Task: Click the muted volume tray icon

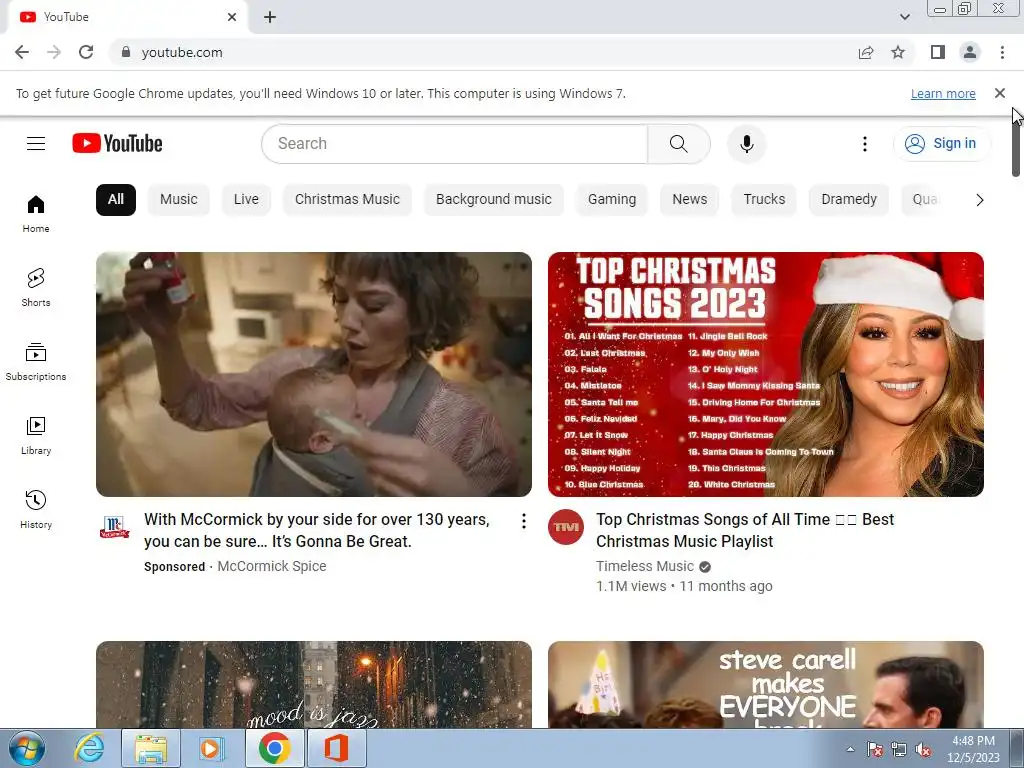Action: [x=923, y=749]
